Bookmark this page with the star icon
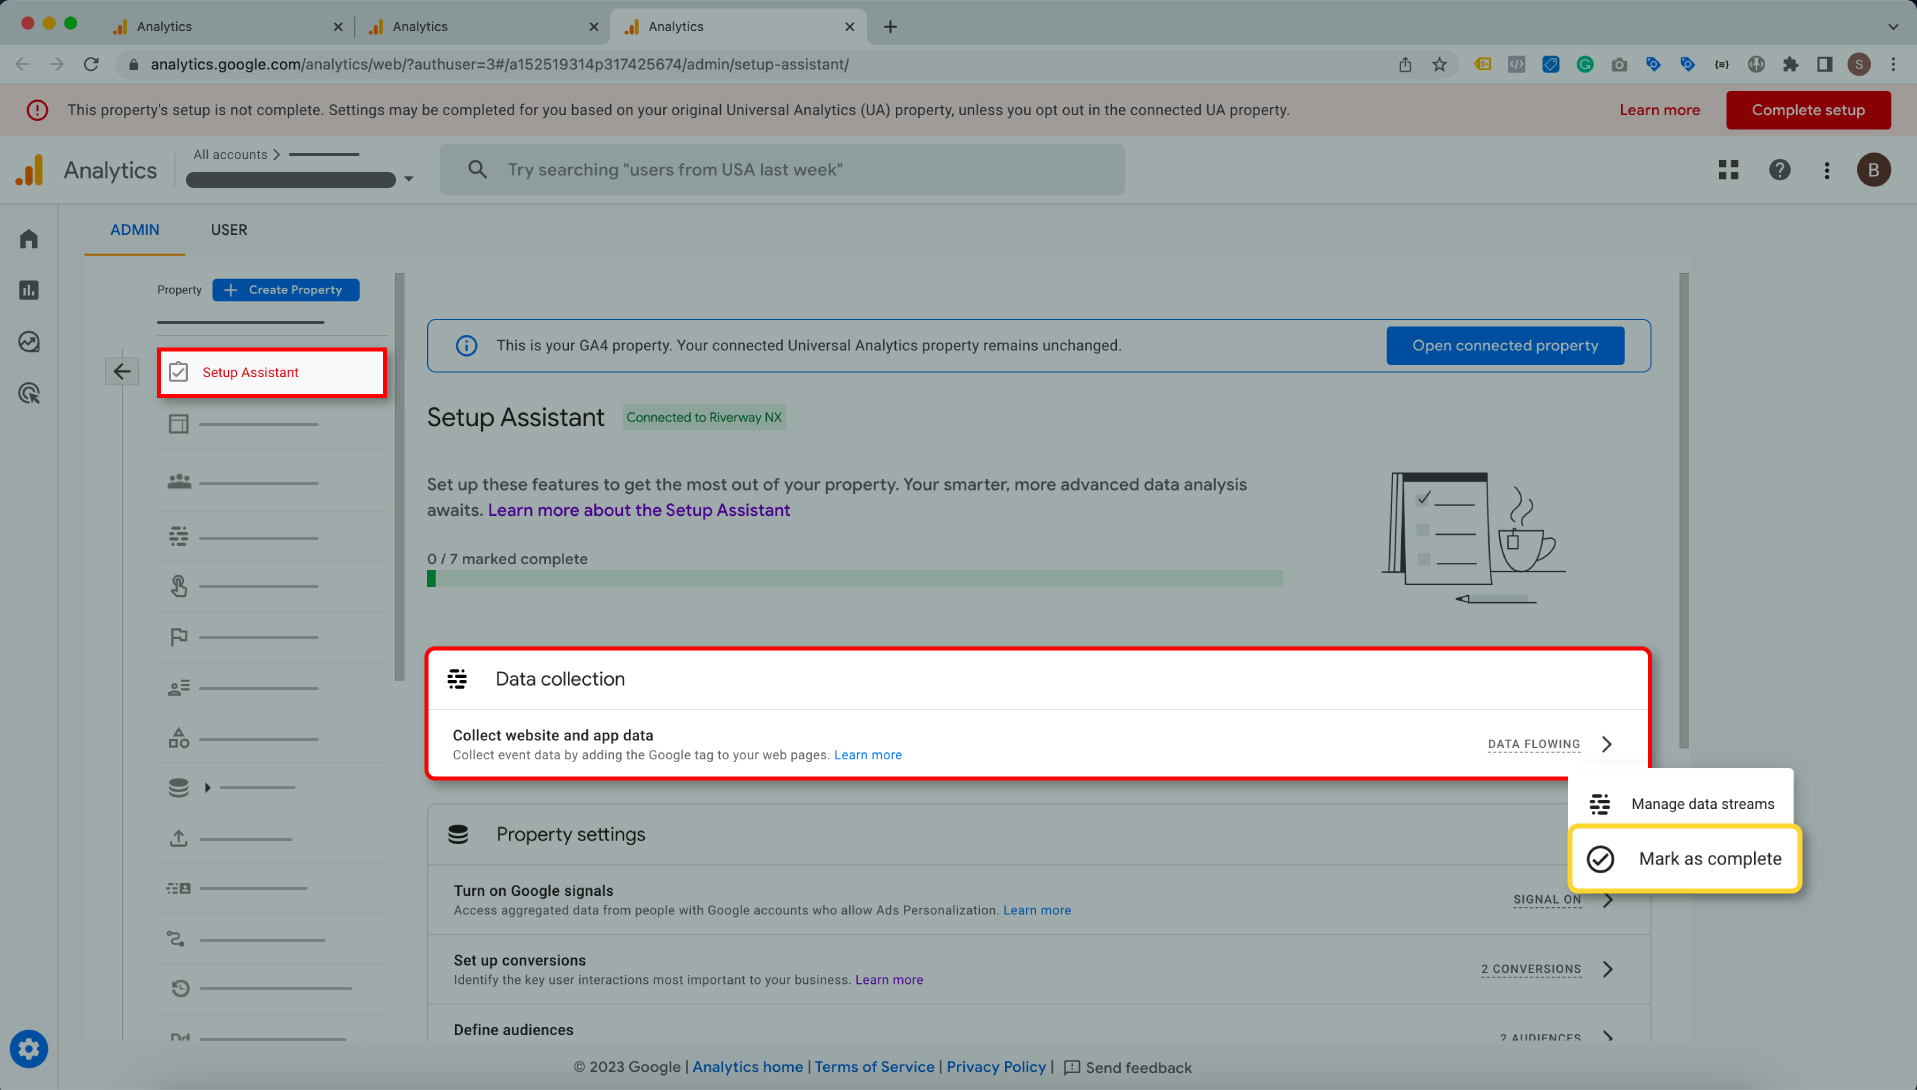1917x1090 pixels. pyautogui.click(x=1439, y=64)
